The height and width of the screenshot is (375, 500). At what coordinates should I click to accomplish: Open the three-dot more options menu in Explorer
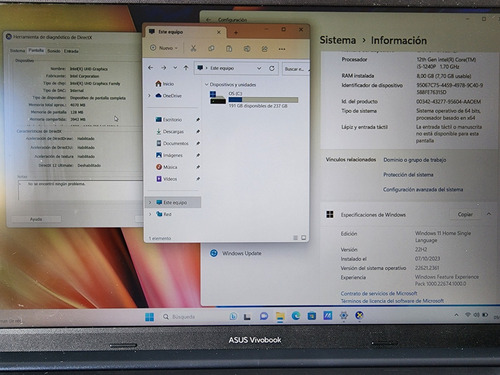(282, 49)
